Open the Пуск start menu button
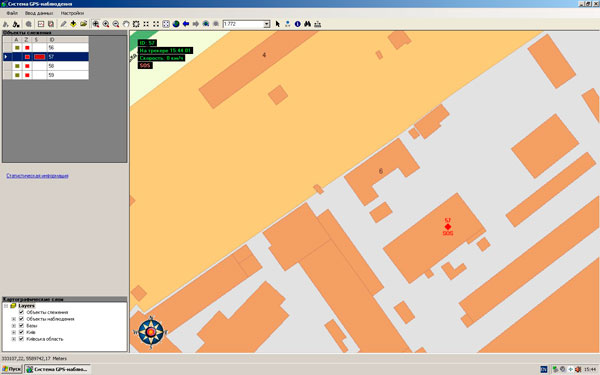The height and width of the screenshot is (375, 600). tap(12, 369)
